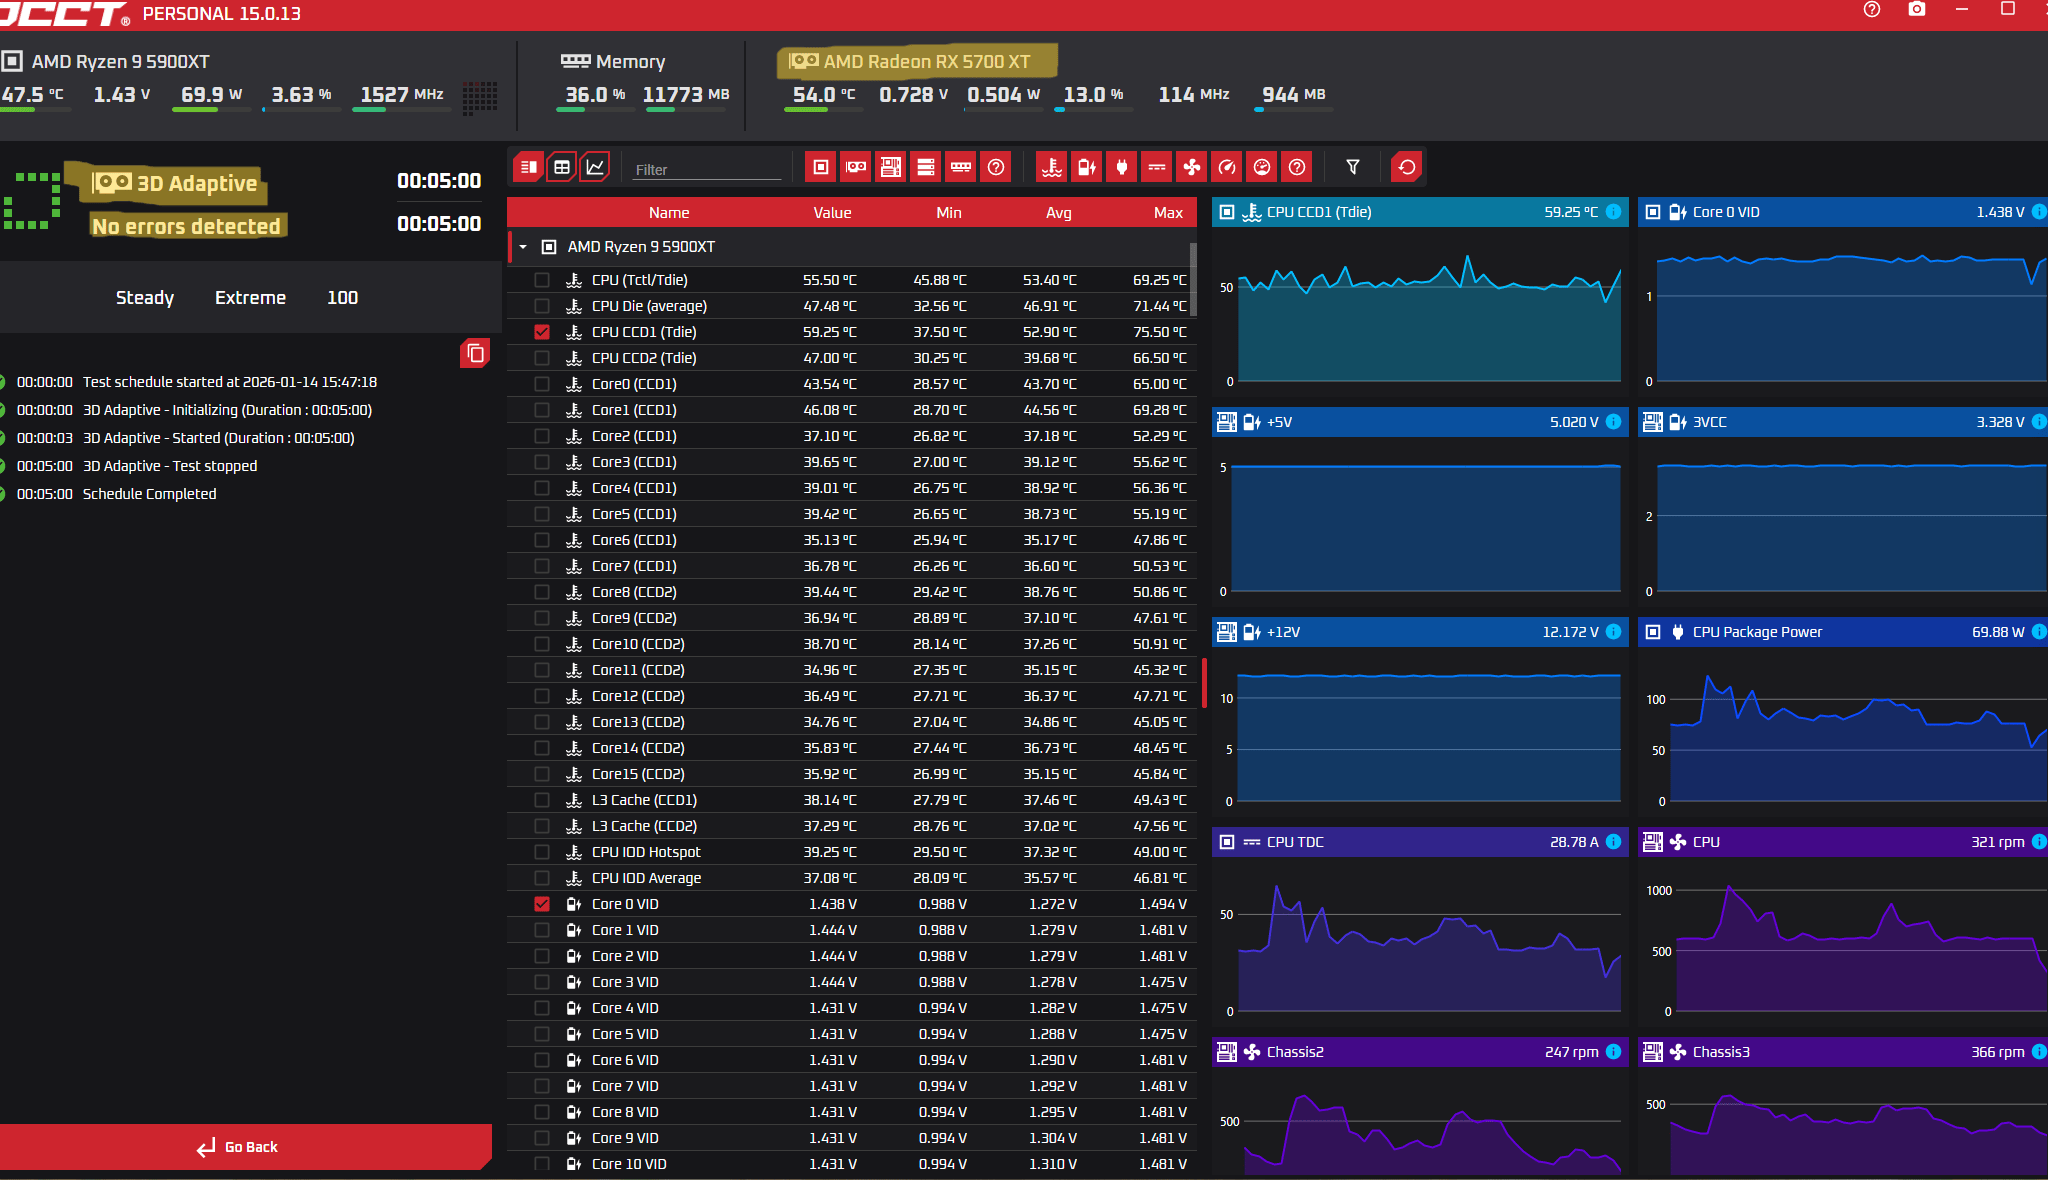Sort the sensor table by Value column
Screen dimensions: 2048x1180
(x=832, y=212)
